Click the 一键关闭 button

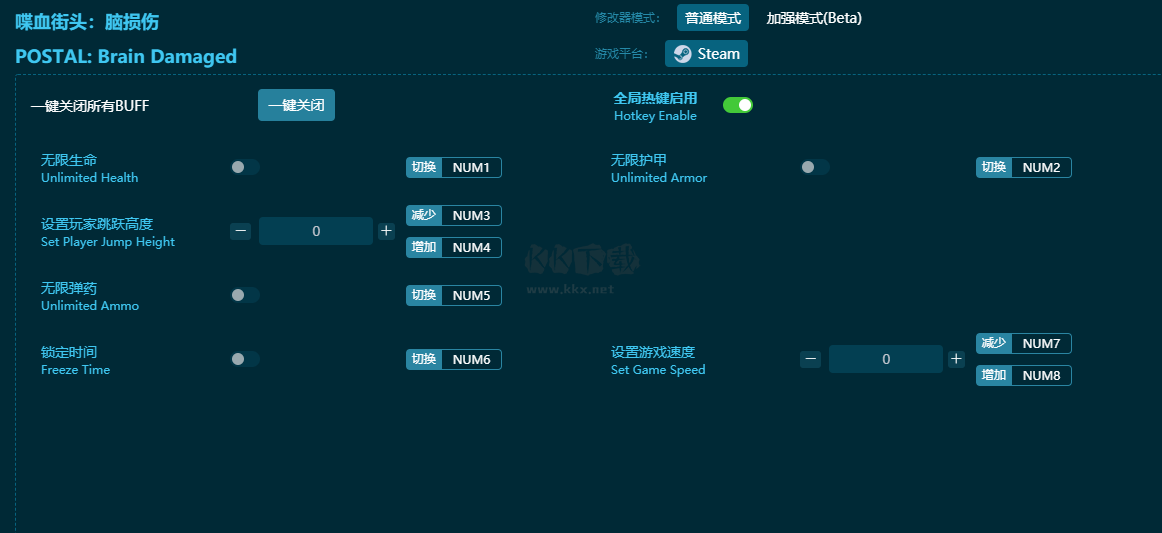tap(296, 105)
